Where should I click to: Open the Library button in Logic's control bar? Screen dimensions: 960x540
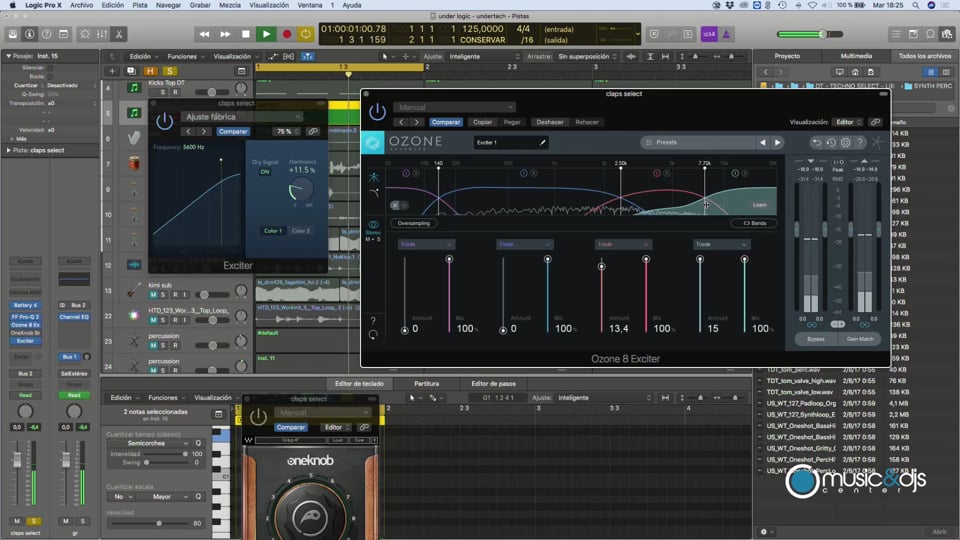[x=13, y=34]
